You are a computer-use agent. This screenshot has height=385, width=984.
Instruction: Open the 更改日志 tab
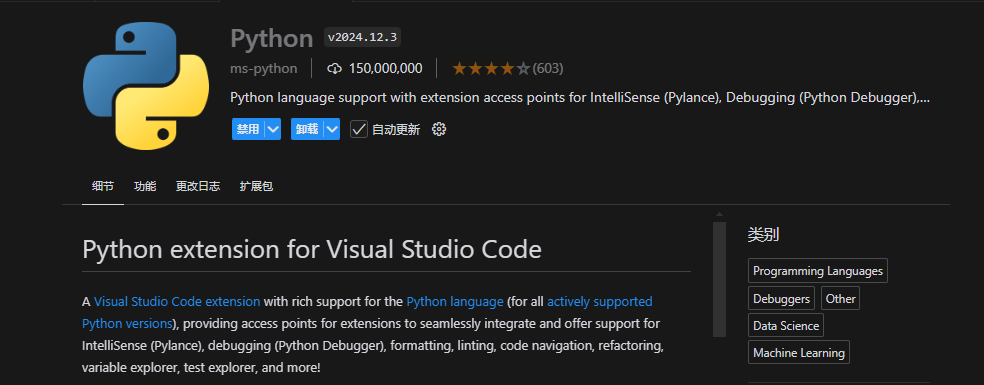coord(198,186)
